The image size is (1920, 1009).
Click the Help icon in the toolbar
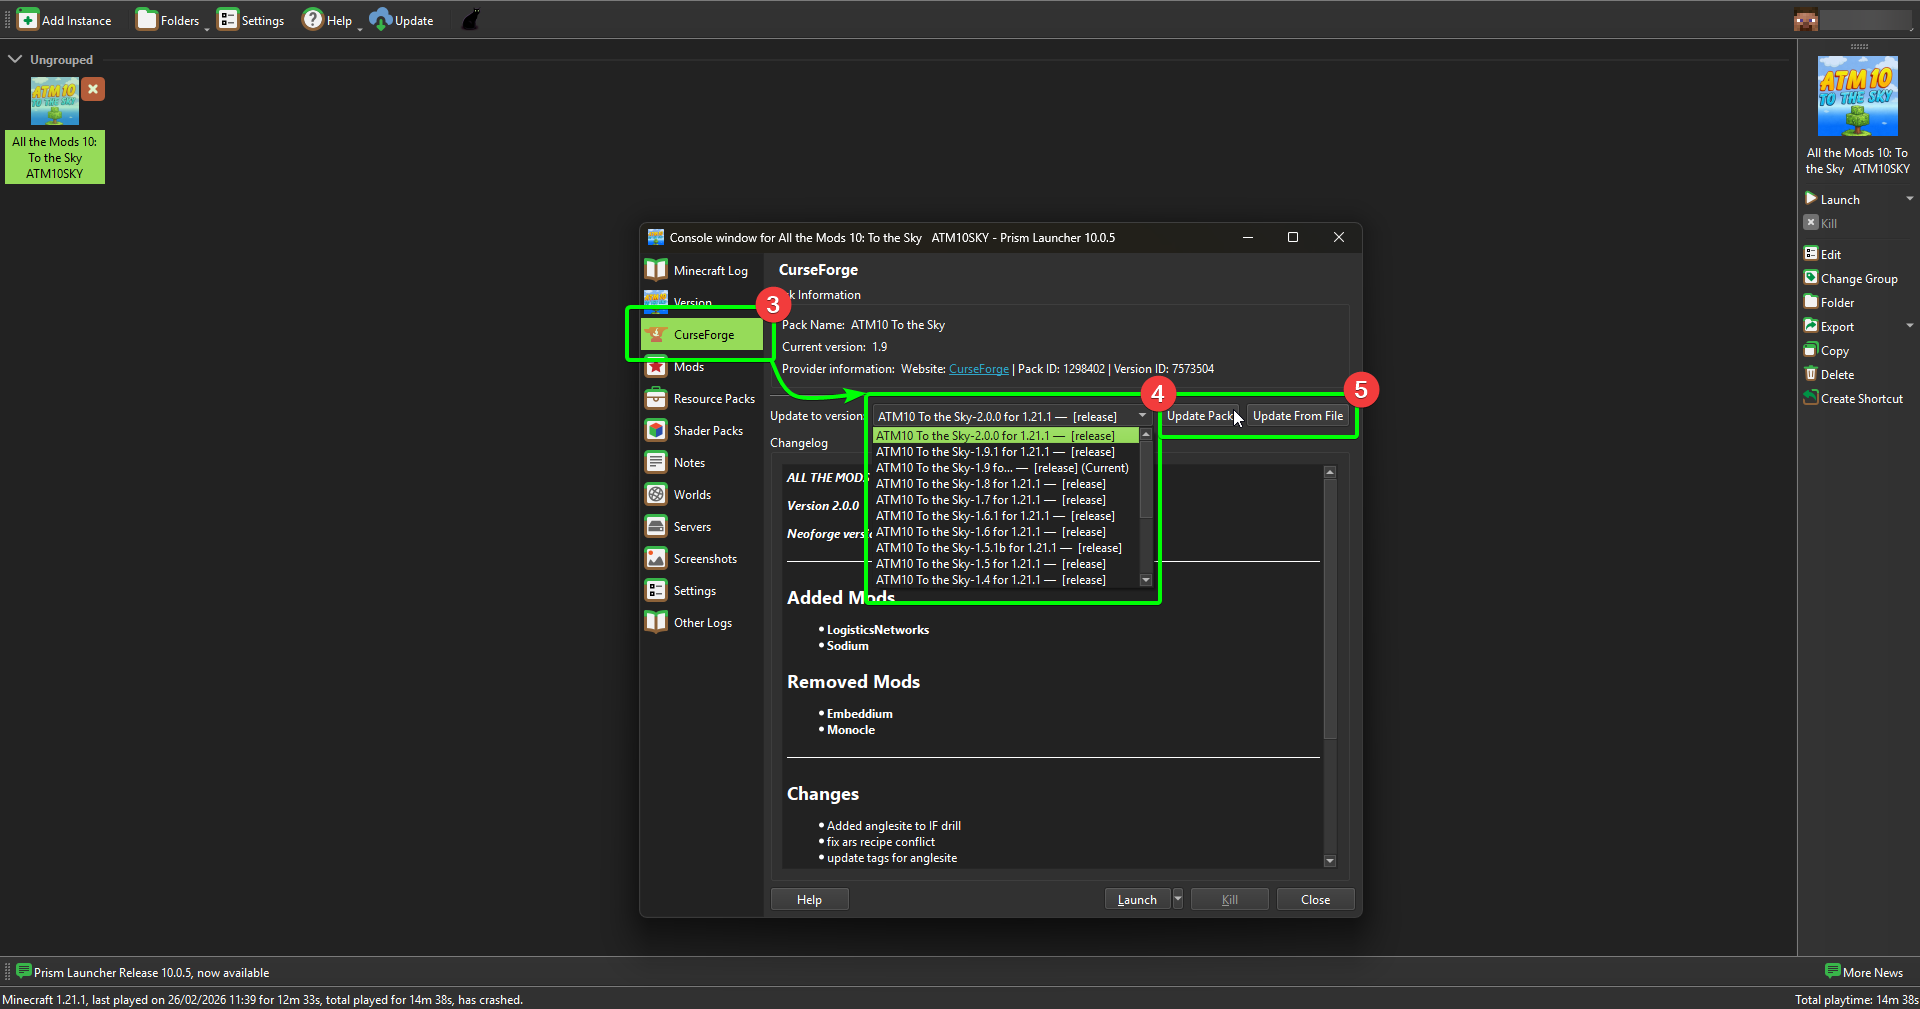pyautogui.click(x=313, y=19)
